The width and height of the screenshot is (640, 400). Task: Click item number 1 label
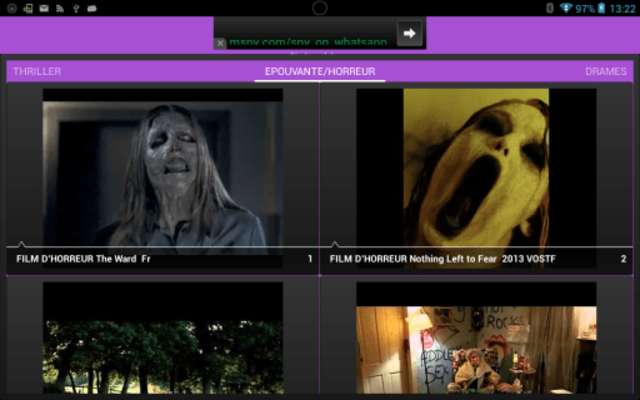coord(310,259)
